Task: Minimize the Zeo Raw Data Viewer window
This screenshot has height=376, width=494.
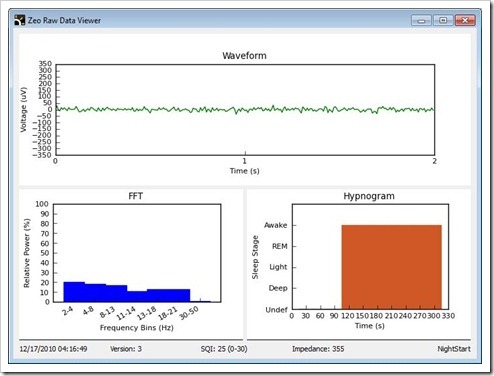Action: [421, 20]
